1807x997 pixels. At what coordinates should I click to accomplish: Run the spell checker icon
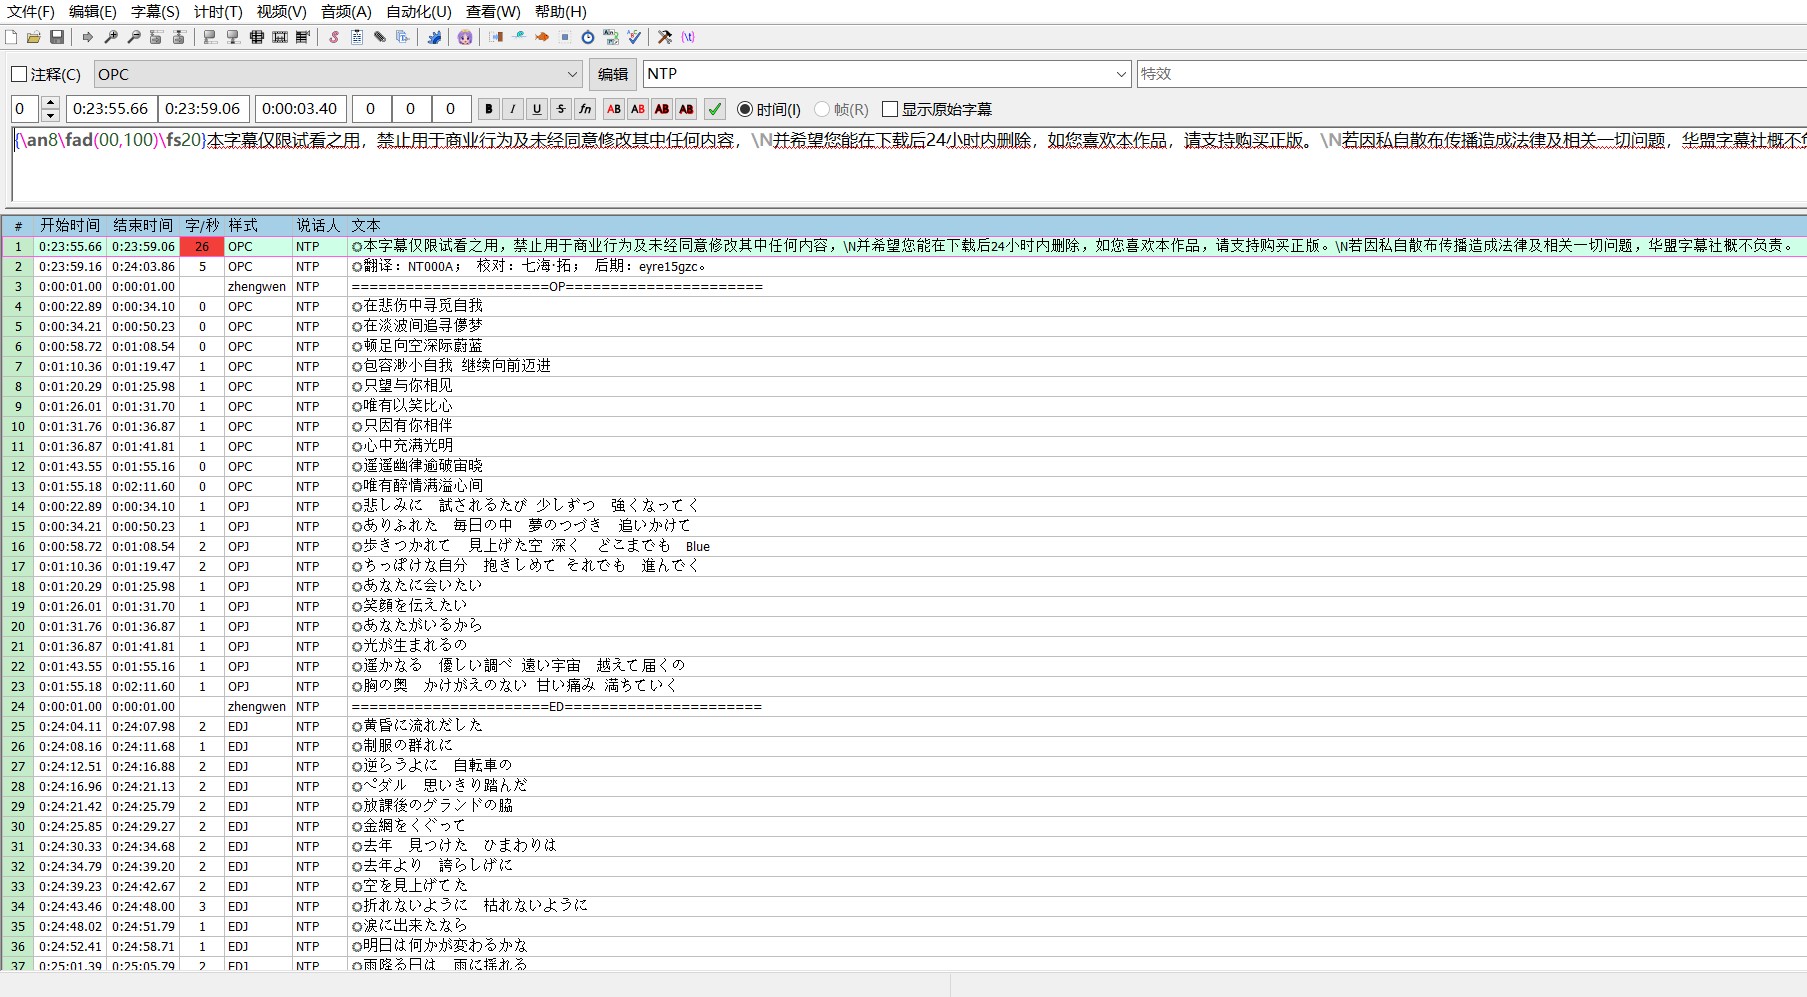[x=634, y=37]
